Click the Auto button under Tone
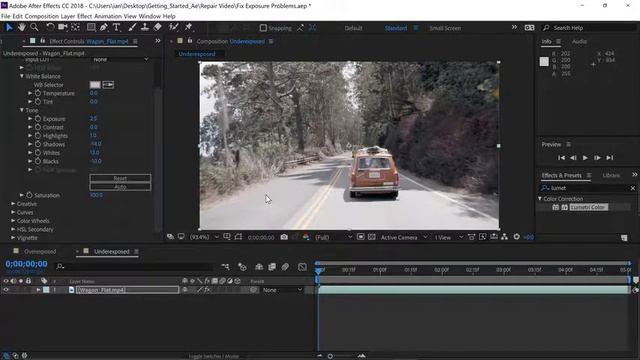Screen dimensions: 640x360 click(x=120, y=187)
